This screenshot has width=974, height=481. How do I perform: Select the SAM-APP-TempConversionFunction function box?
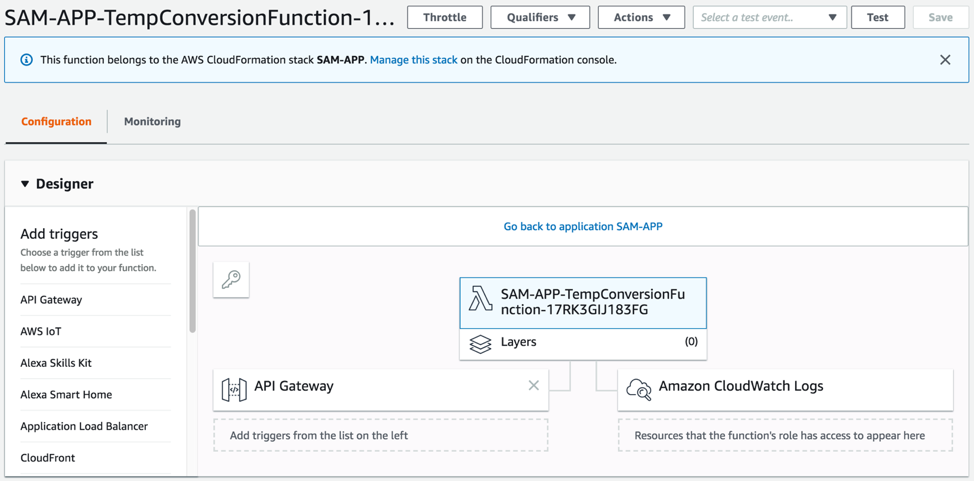[583, 303]
